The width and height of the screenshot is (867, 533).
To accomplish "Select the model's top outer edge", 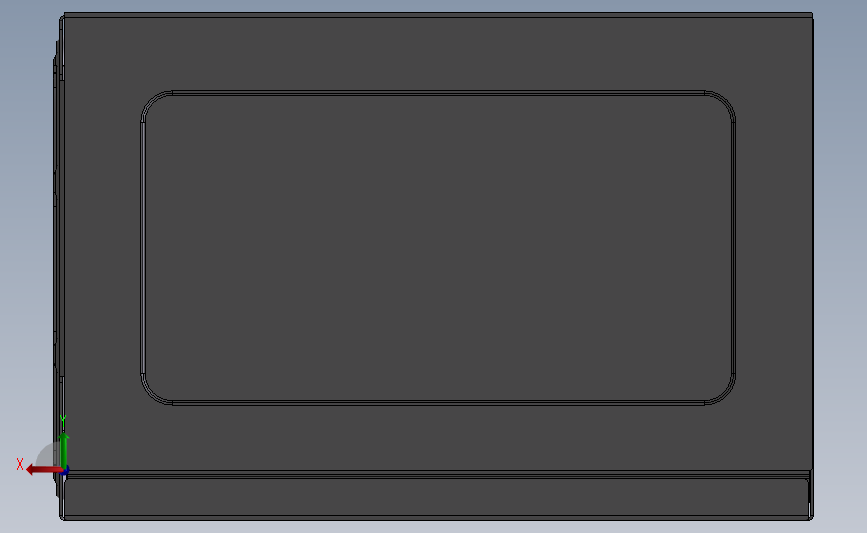I will pyautogui.click(x=438, y=14).
